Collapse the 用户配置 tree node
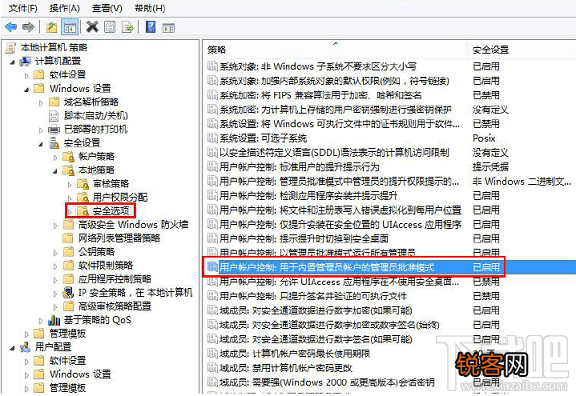This screenshot has height=396, width=576. (12, 348)
